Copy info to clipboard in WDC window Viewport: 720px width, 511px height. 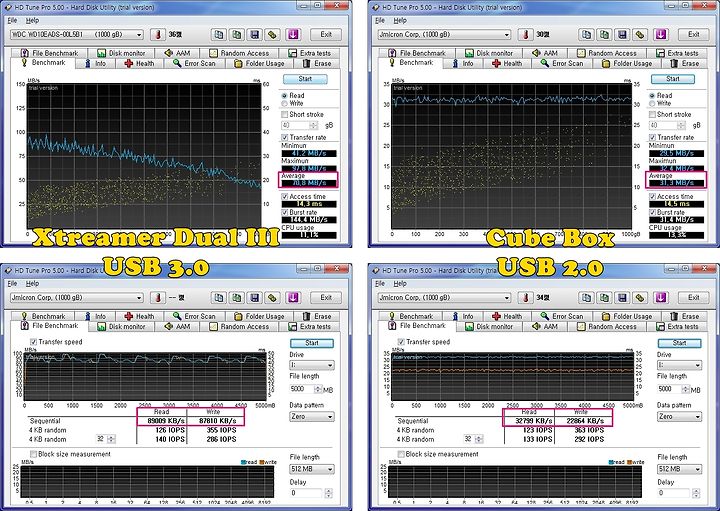(219, 35)
